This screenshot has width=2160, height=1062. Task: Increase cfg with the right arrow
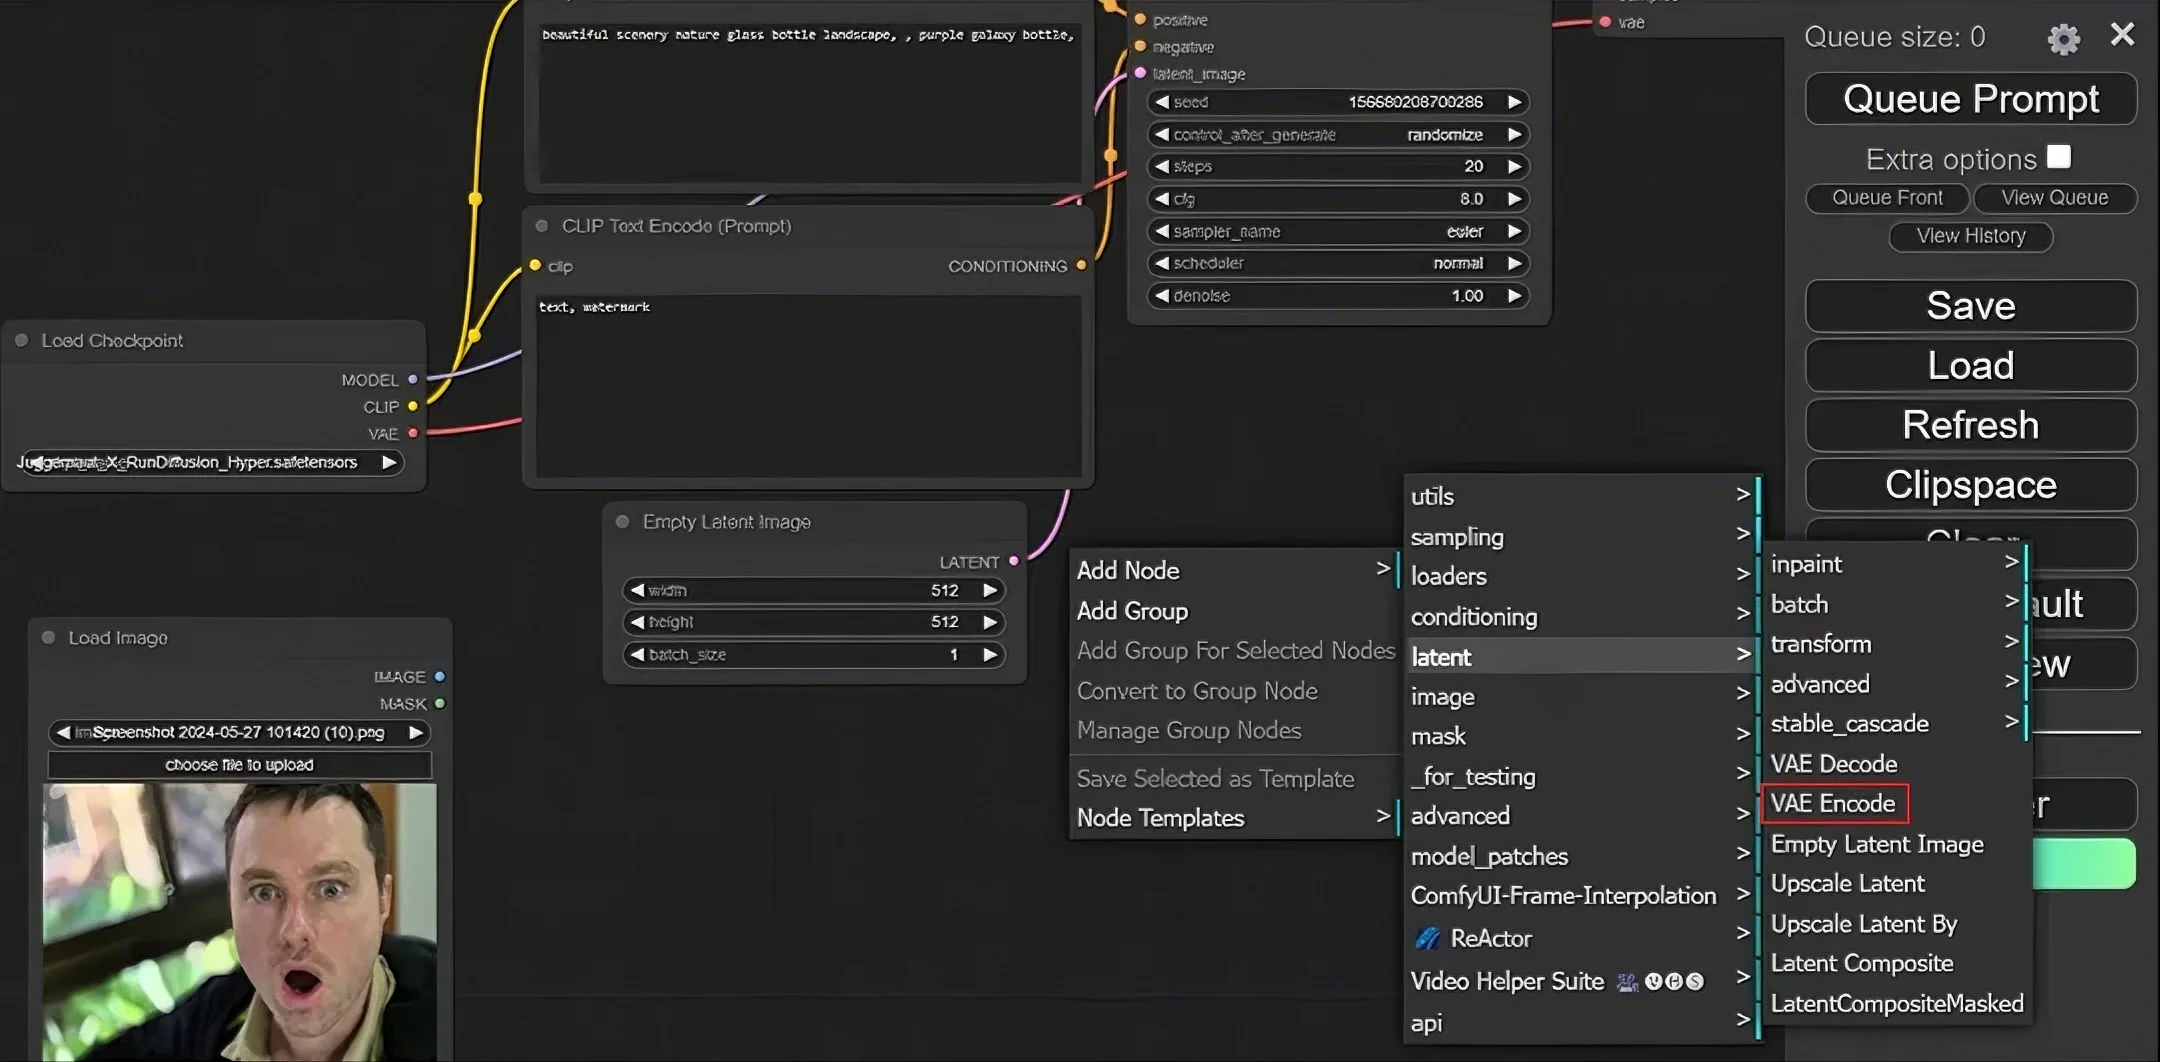pyautogui.click(x=1514, y=199)
